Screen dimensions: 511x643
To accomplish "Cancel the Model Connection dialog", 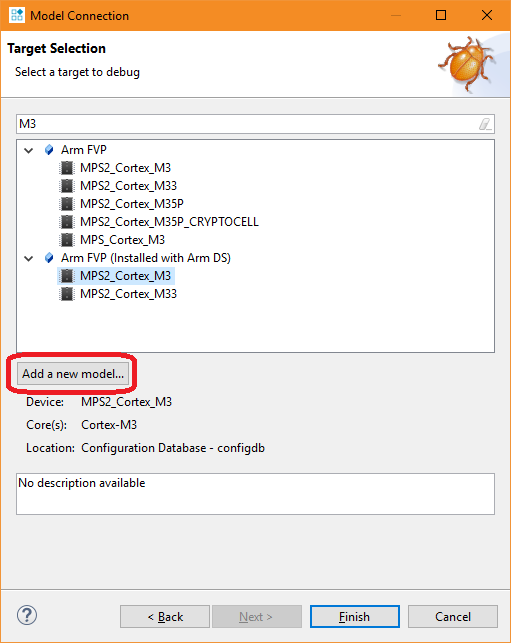I will pos(453,616).
